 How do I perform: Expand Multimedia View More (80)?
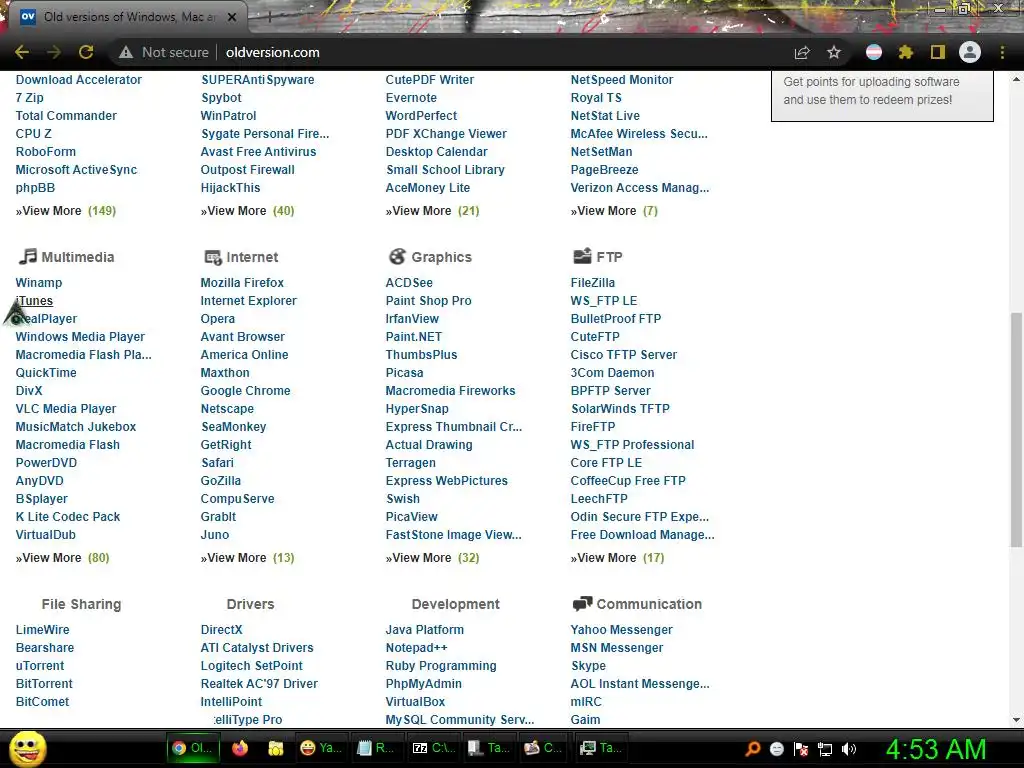[63, 558]
